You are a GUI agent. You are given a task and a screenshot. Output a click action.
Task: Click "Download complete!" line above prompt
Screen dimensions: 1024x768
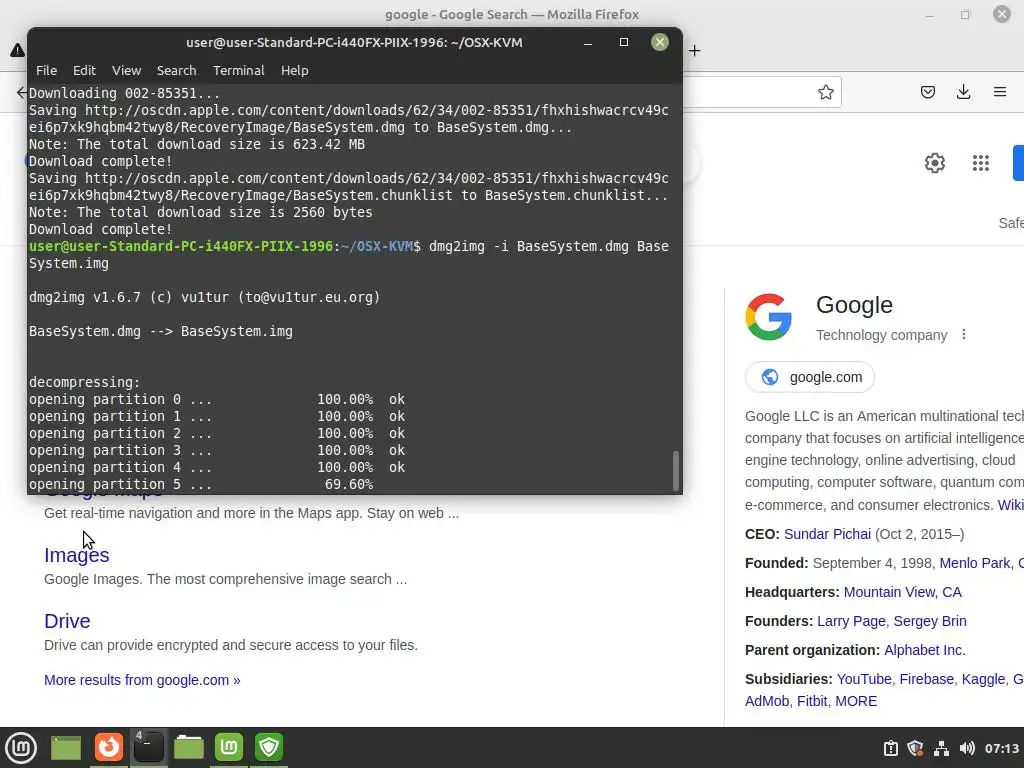click(x=101, y=229)
